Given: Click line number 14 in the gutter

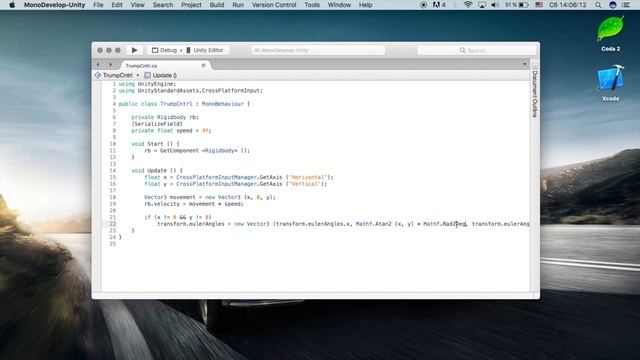Looking at the screenshot, I should click(113, 170).
